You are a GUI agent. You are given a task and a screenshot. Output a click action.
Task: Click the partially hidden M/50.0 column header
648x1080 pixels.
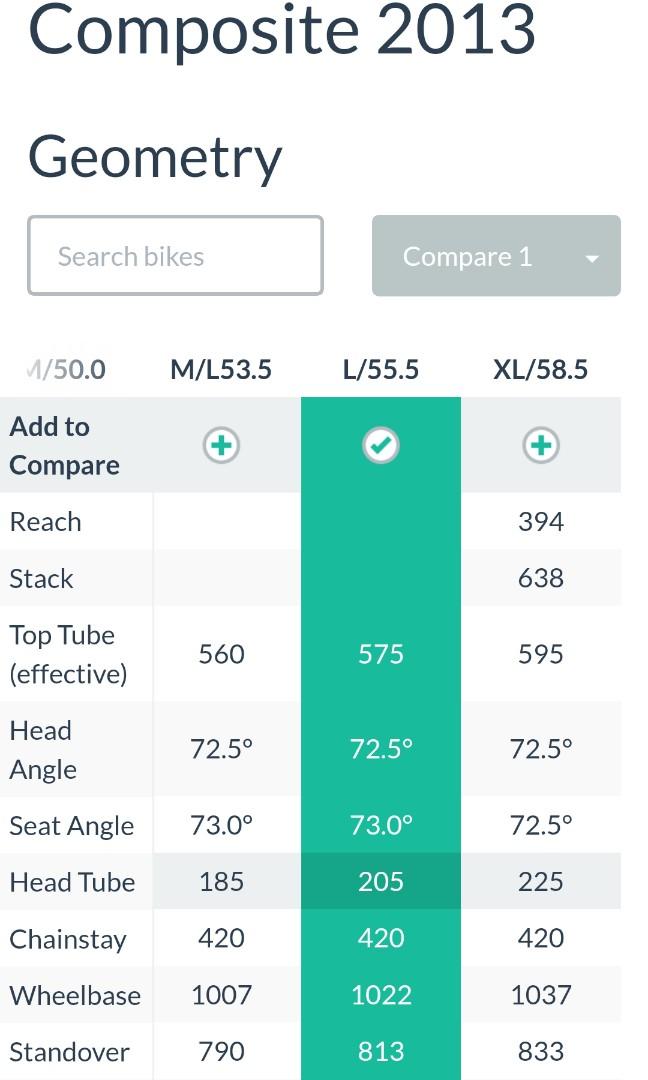(x=66, y=370)
